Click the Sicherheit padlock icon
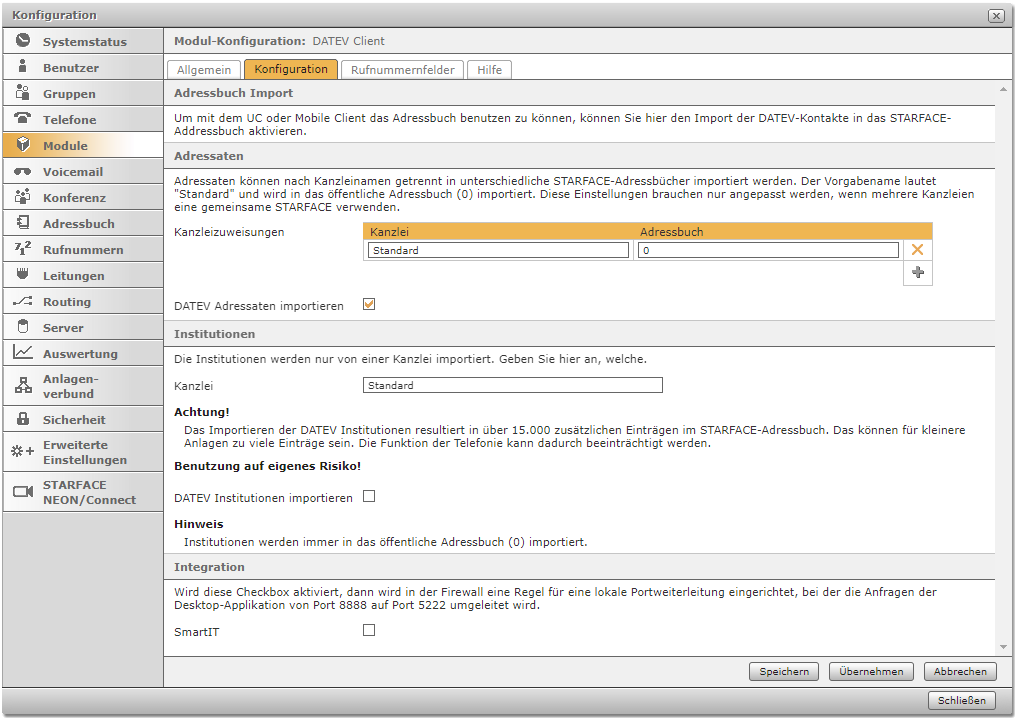 coord(23,419)
